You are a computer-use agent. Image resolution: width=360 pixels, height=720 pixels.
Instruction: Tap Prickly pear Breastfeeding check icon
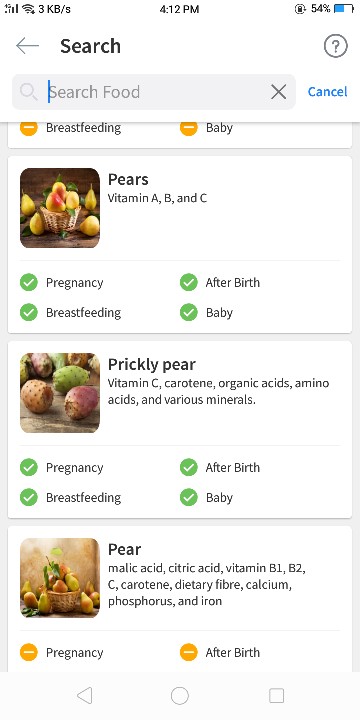coord(29,497)
